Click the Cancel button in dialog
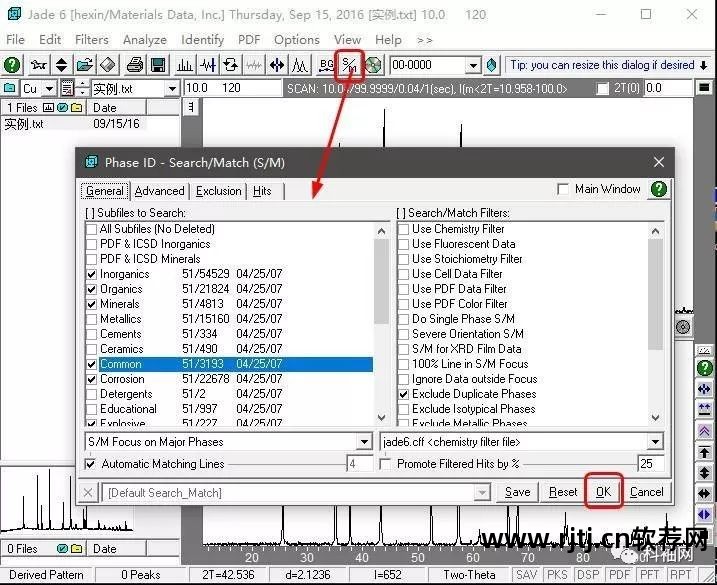Image resolution: width=717 pixels, height=585 pixels. (647, 492)
